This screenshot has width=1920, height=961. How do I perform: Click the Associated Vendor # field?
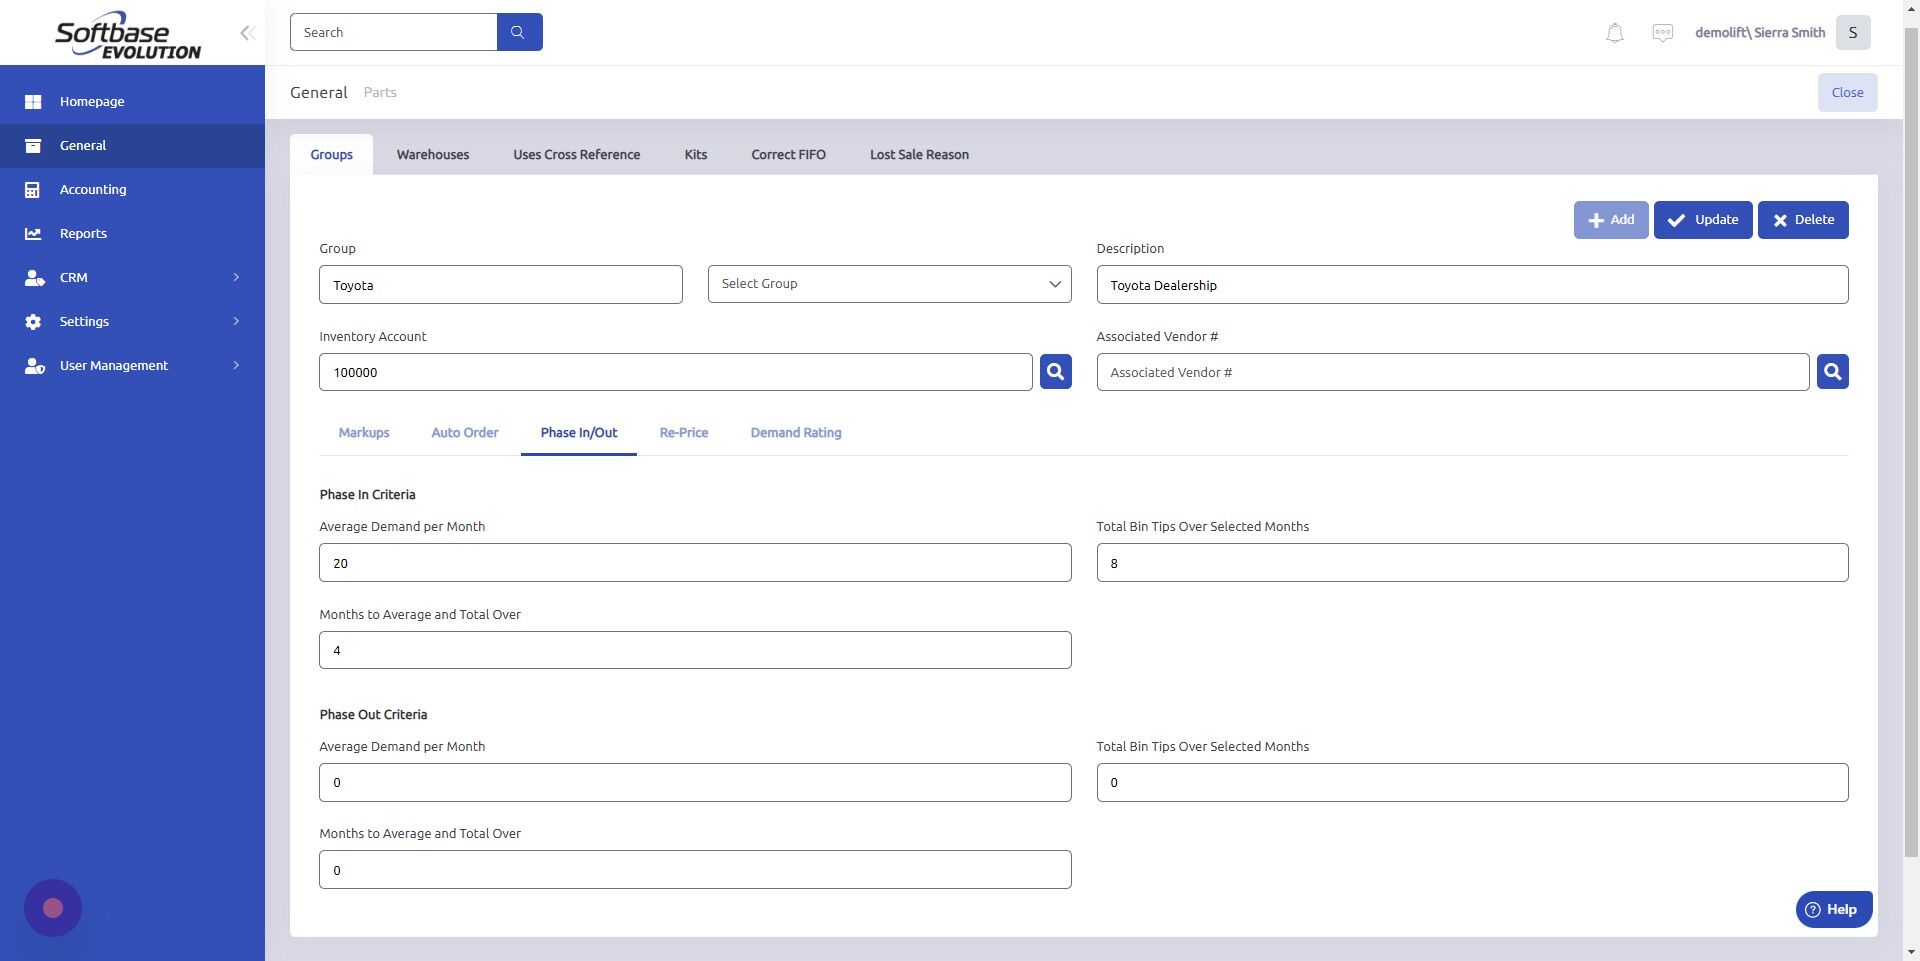1452,372
